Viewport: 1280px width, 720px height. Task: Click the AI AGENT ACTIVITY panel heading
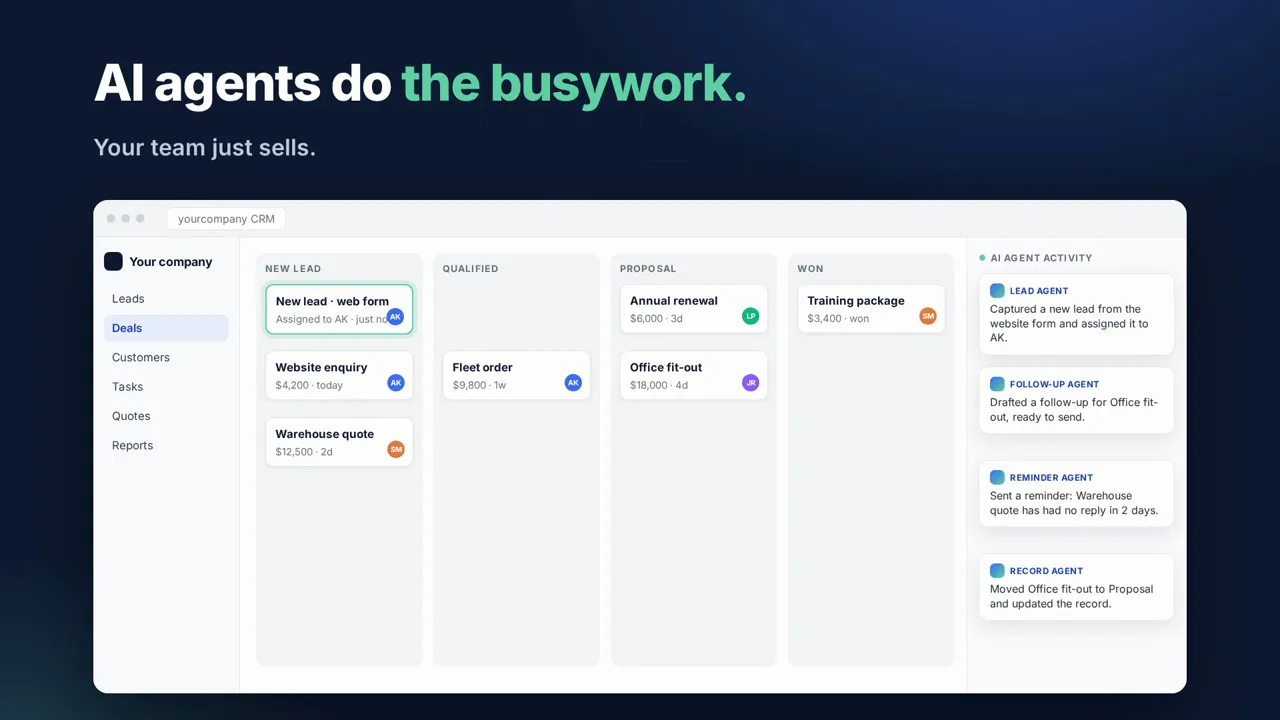pos(1041,257)
